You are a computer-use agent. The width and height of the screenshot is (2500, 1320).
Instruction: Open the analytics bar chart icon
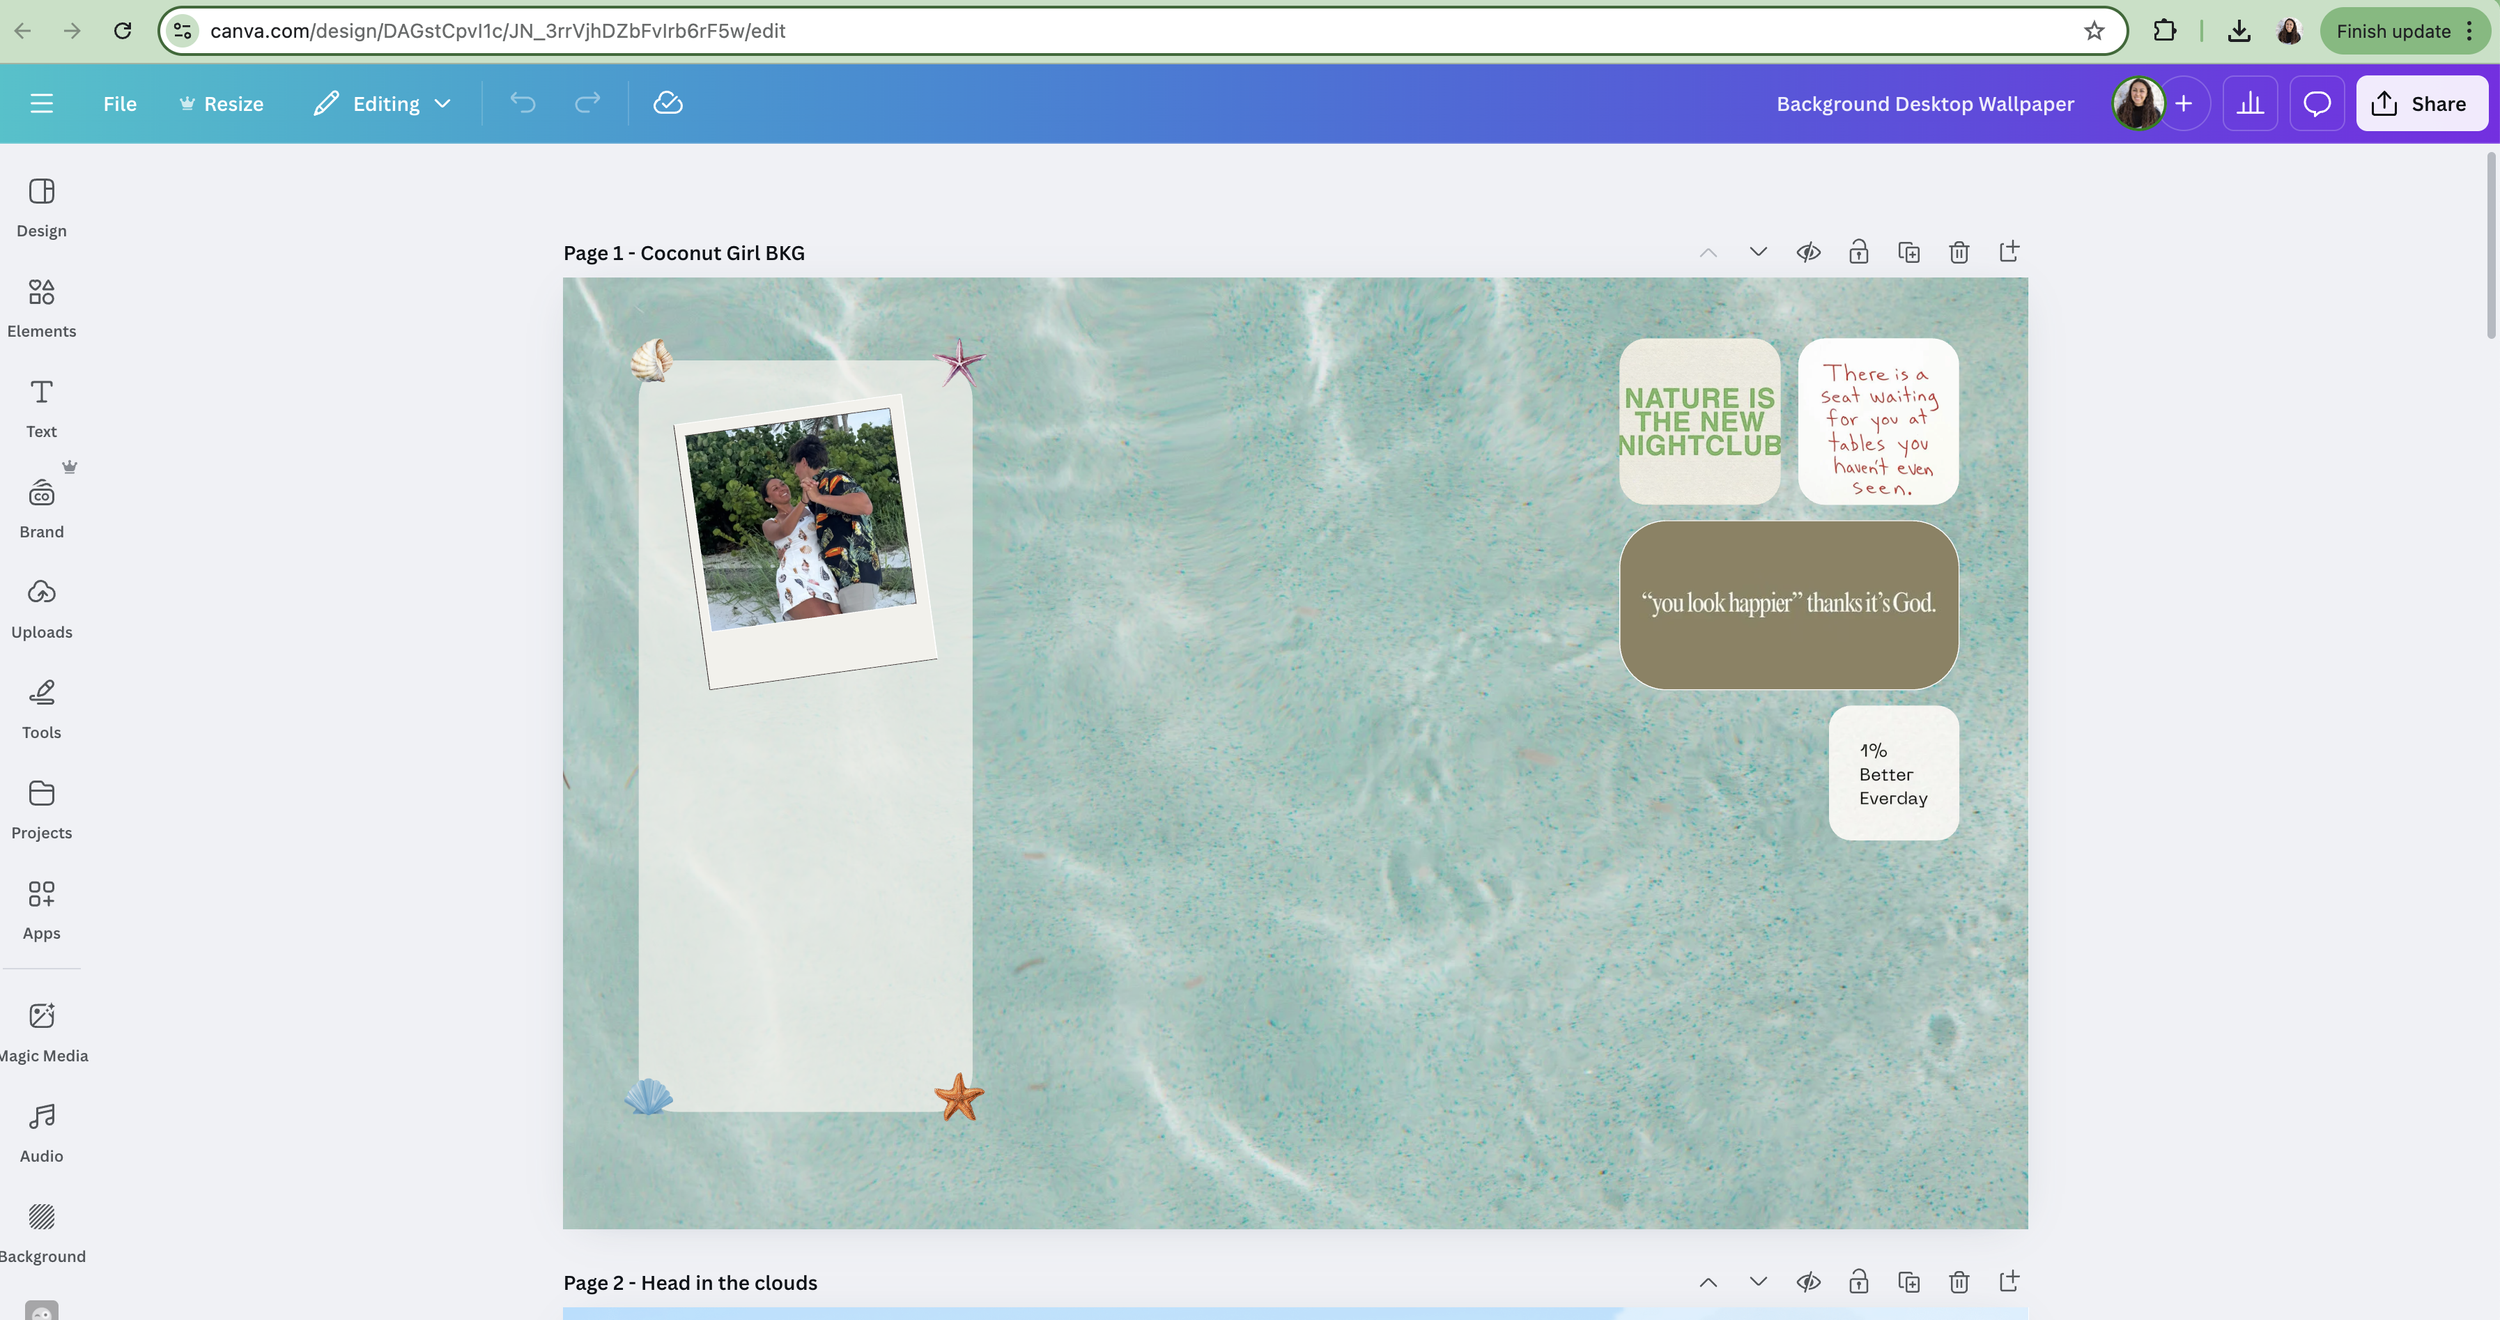tap(2250, 103)
